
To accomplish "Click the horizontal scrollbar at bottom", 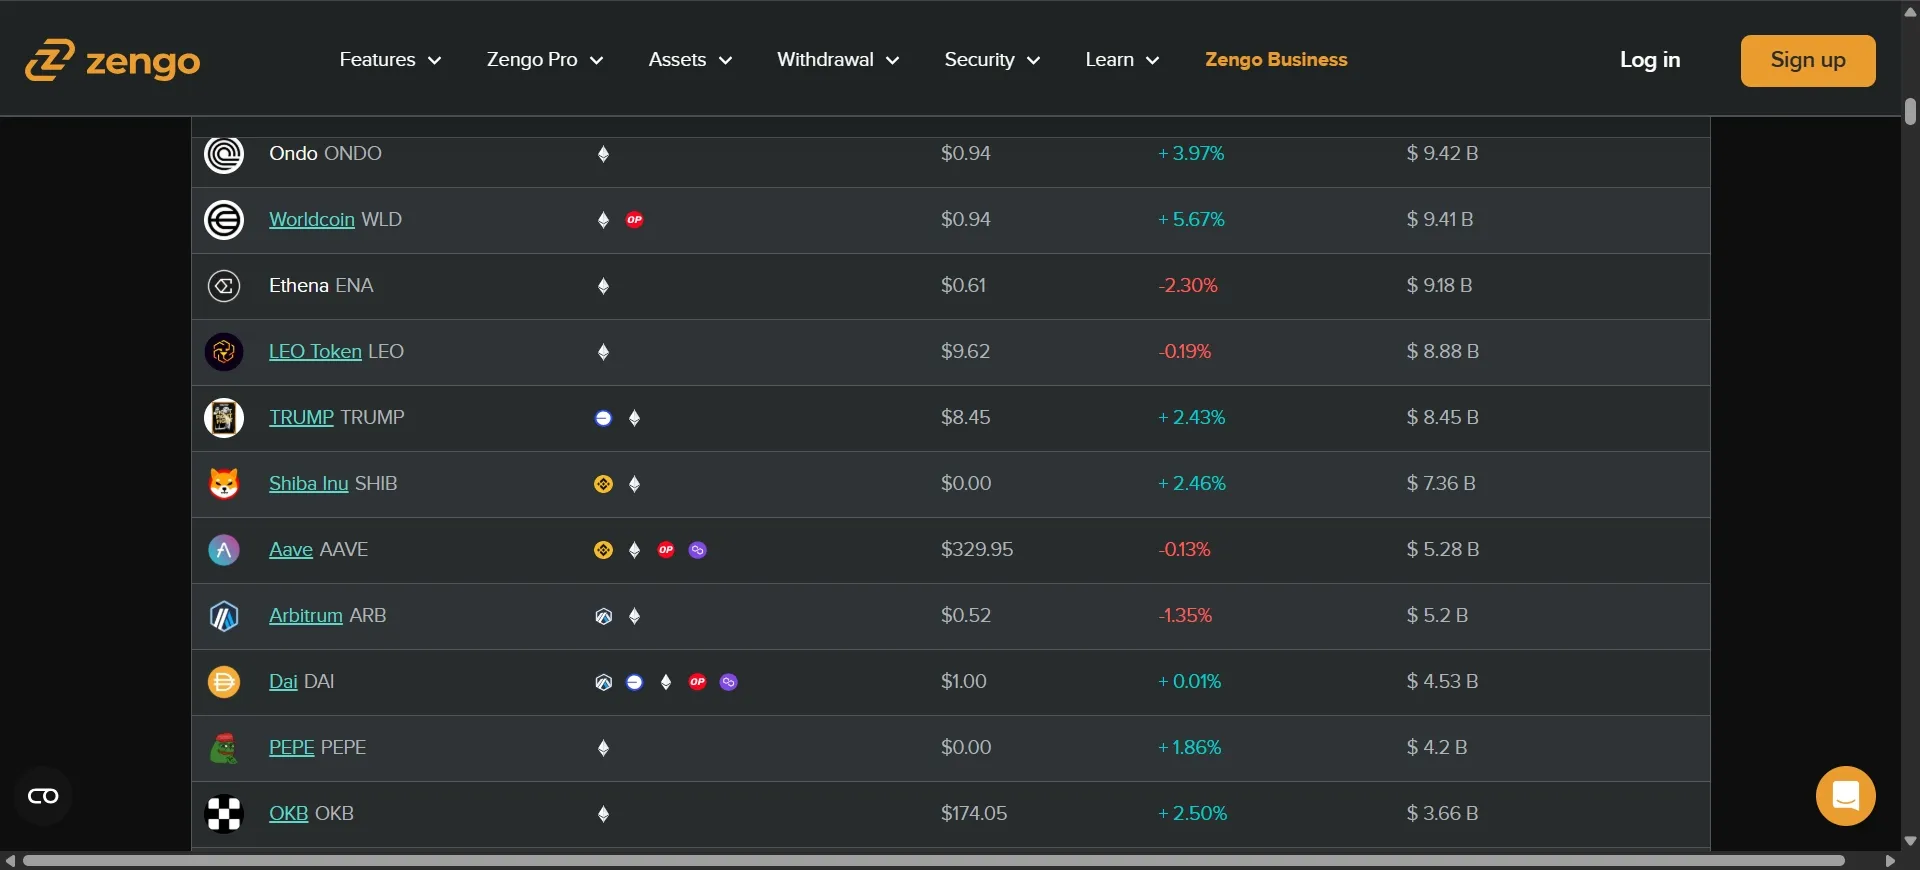I will [x=934, y=861].
